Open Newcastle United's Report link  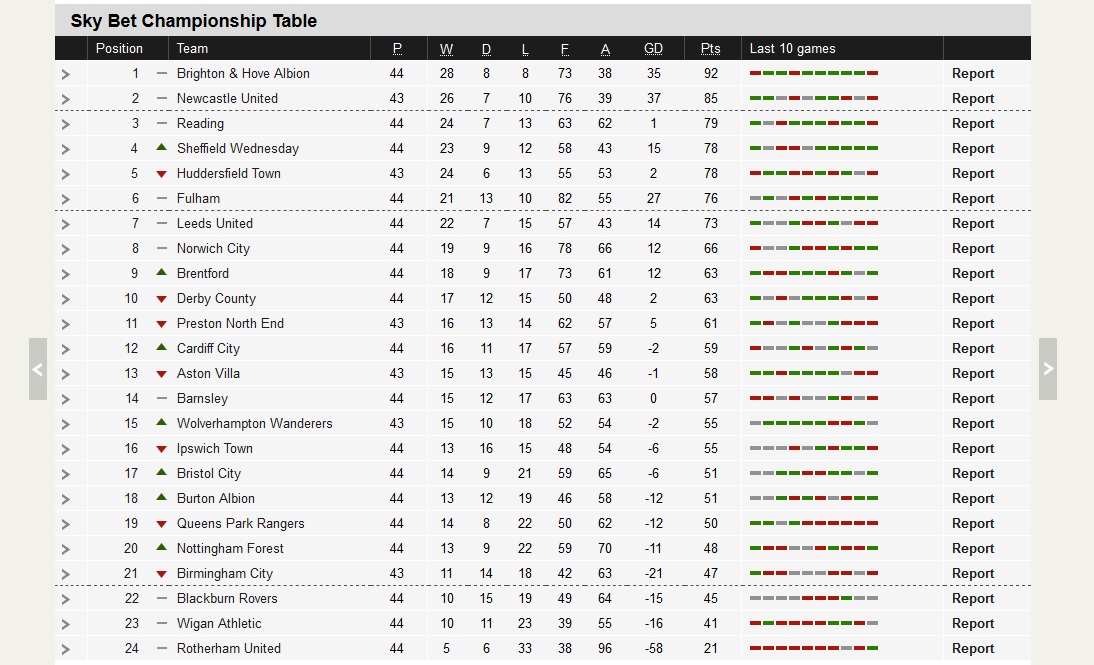[973, 98]
